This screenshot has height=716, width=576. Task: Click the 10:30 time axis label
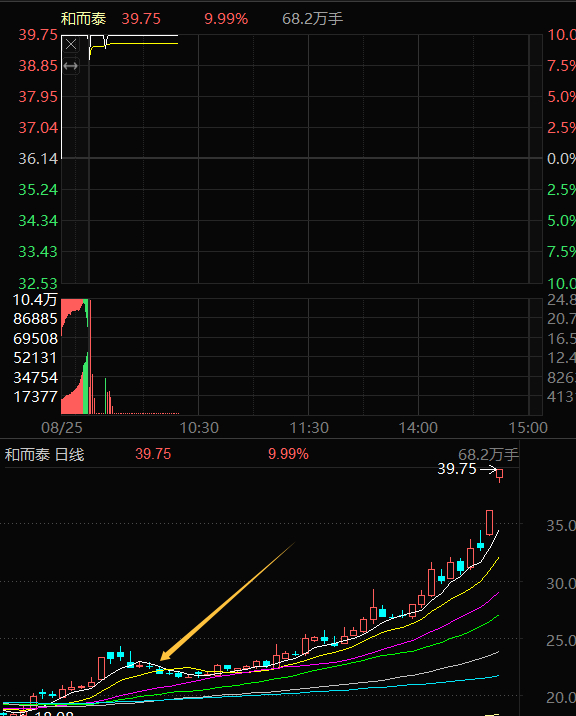199,428
